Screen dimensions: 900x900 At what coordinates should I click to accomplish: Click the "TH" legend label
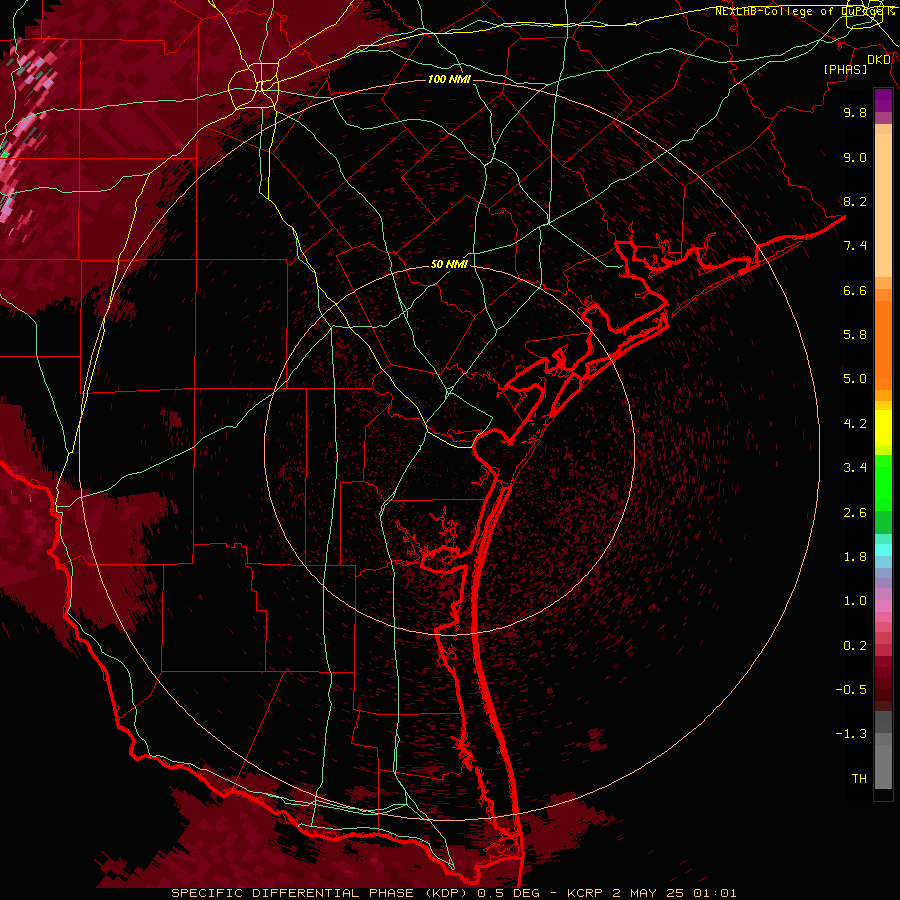859,779
